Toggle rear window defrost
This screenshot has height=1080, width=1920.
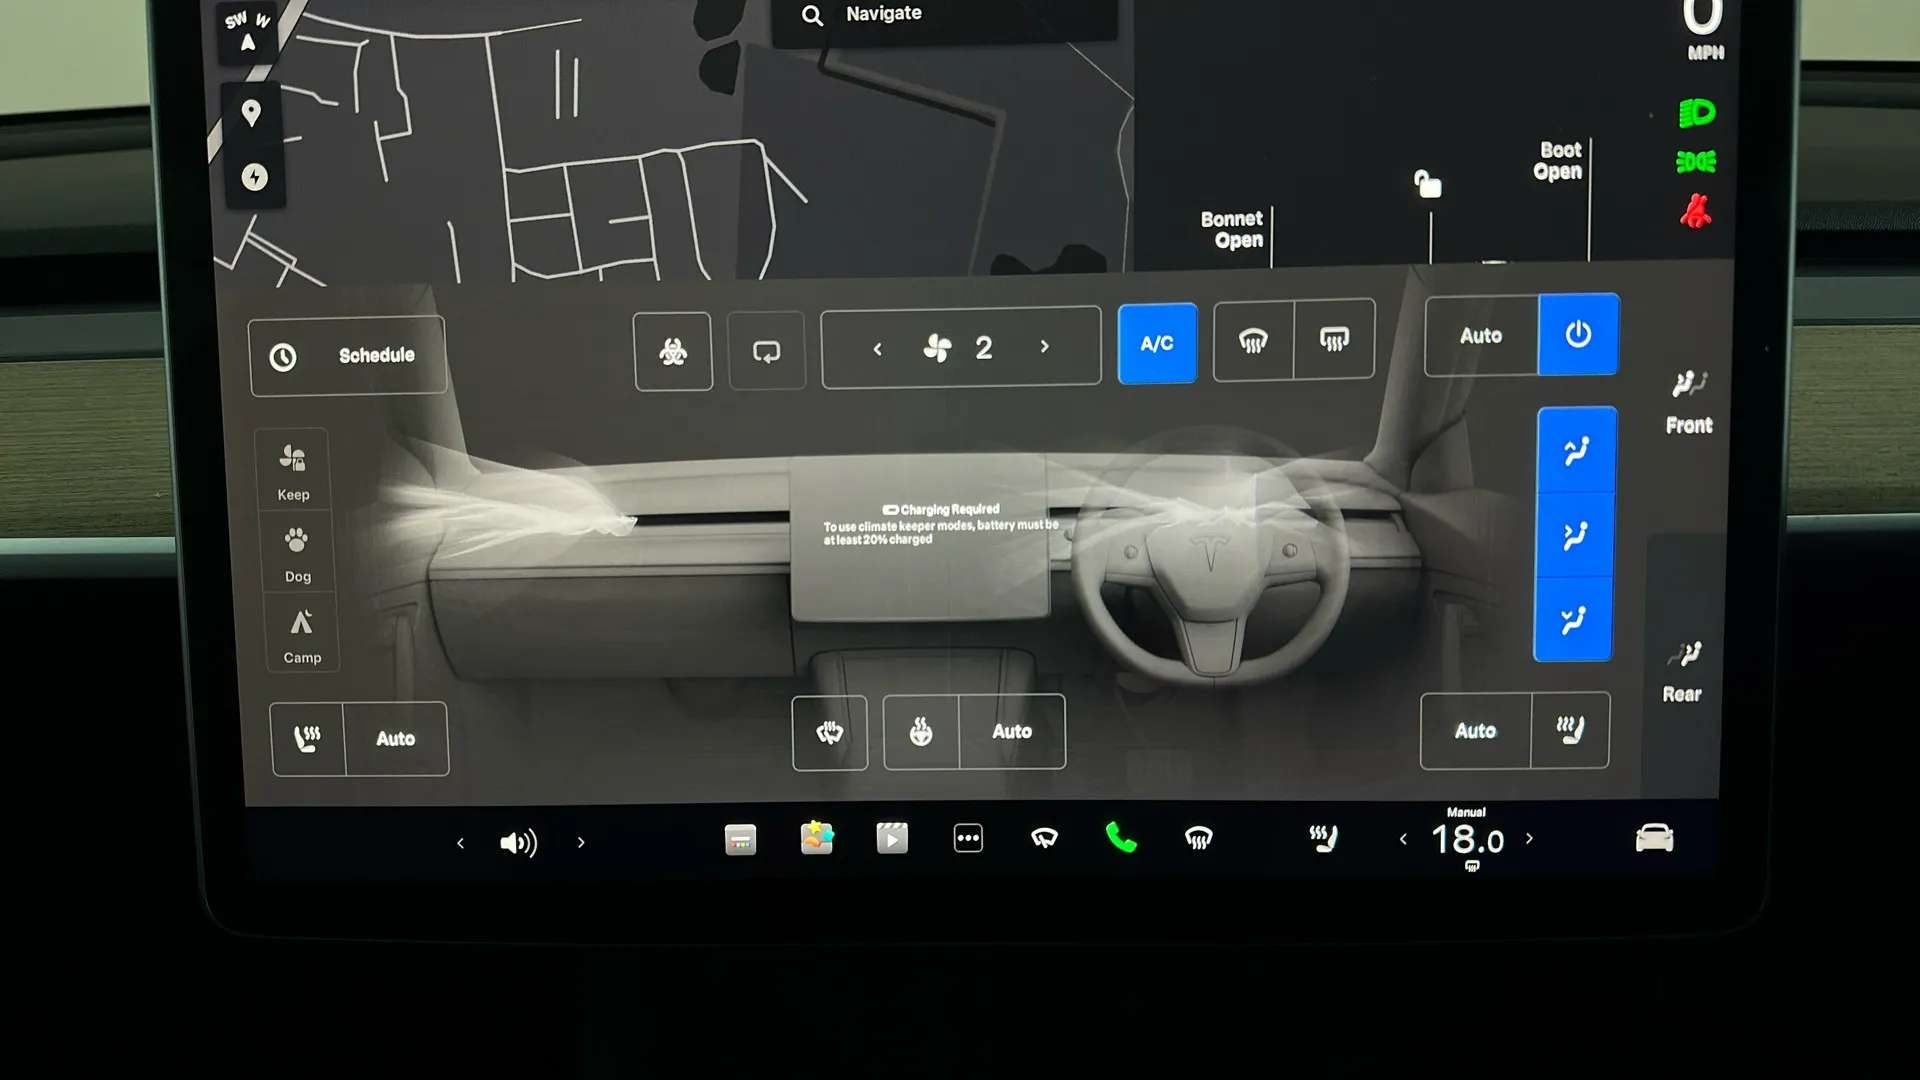coord(1334,339)
